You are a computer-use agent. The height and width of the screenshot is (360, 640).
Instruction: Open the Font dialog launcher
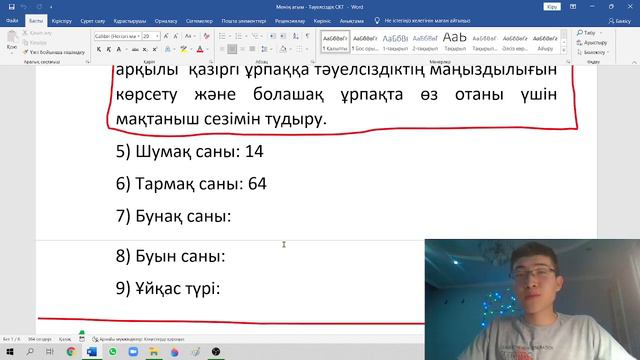(x=211, y=62)
